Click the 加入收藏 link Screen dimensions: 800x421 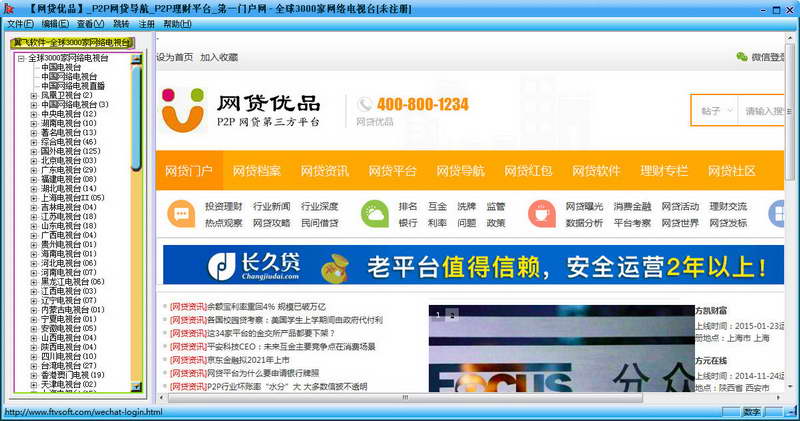[x=219, y=57]
